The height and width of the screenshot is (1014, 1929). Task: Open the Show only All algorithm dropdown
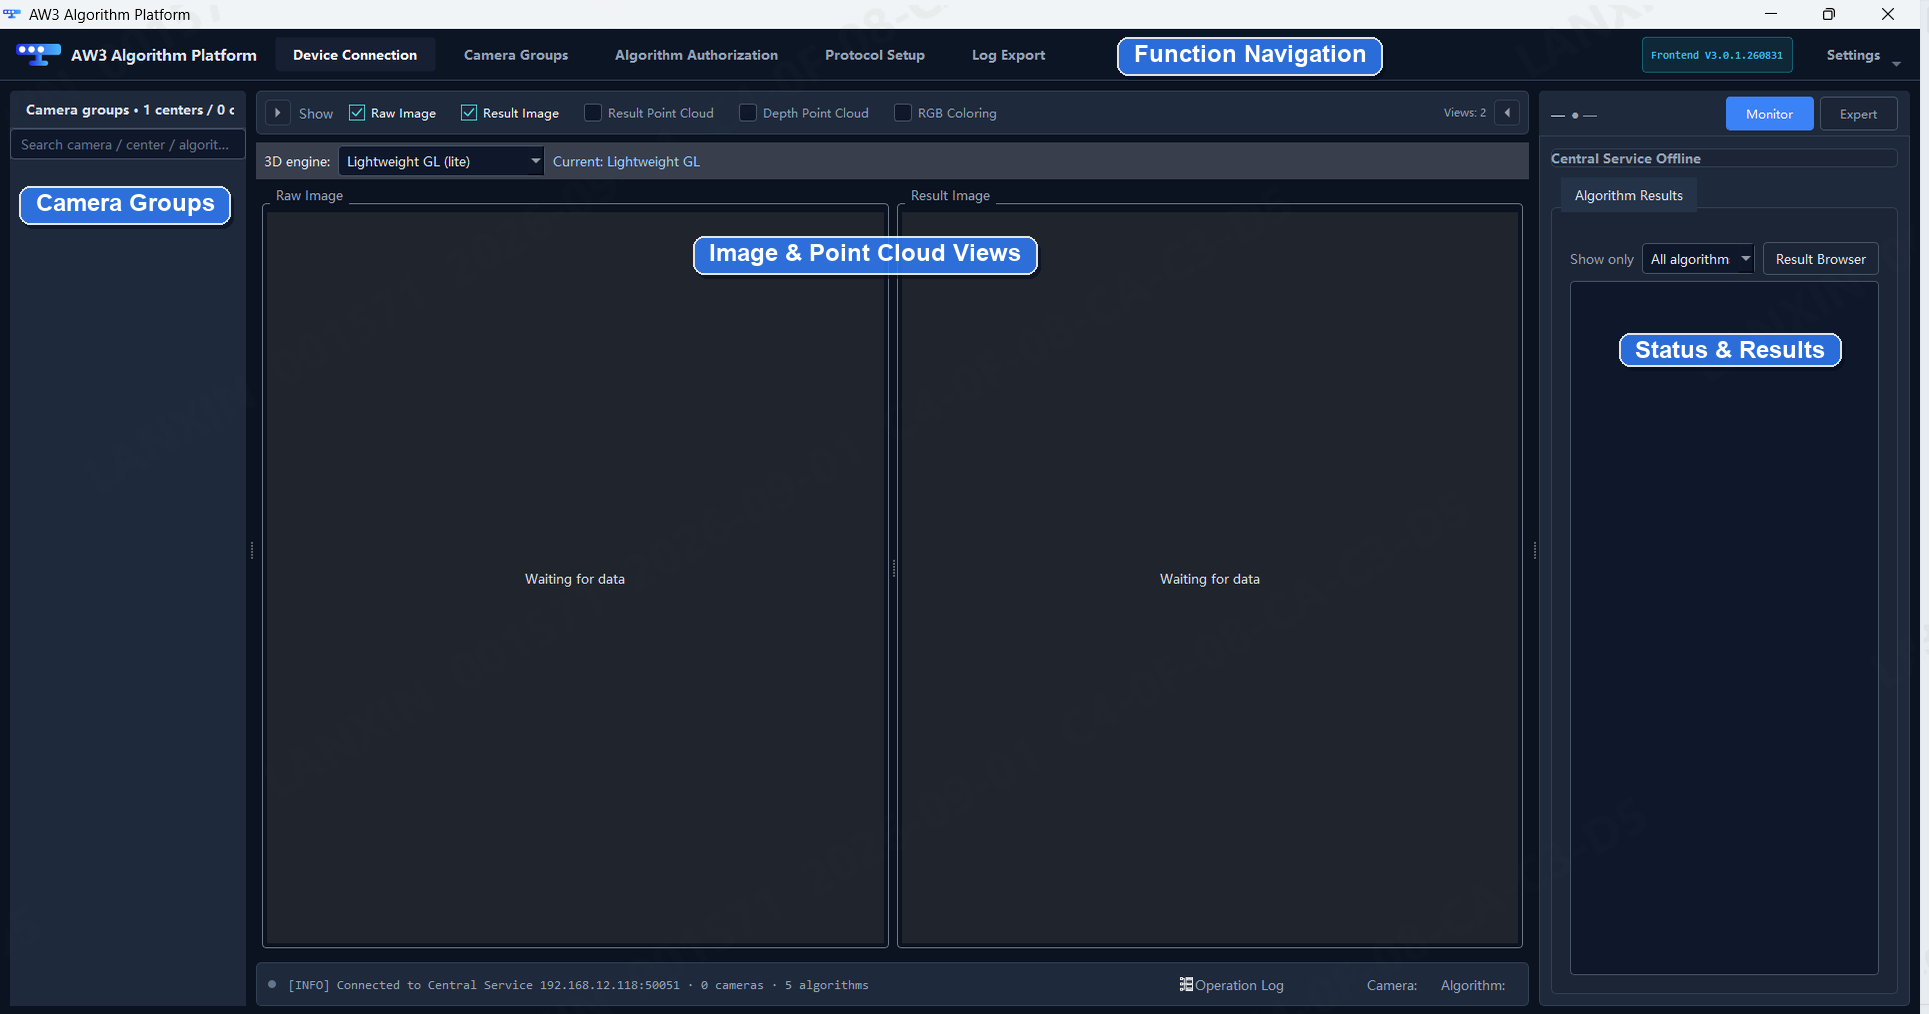pos(1698,259)
